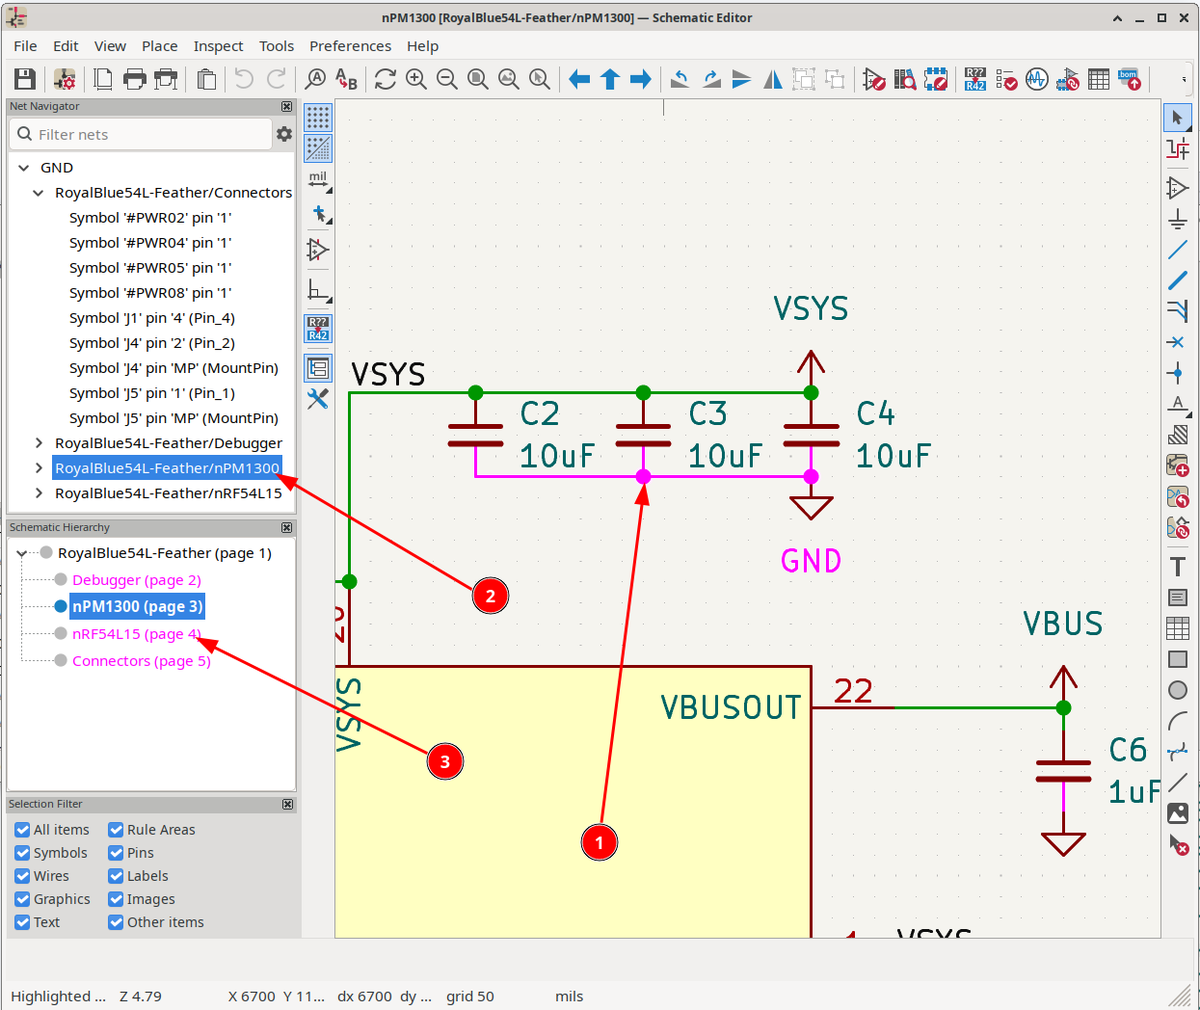Navigate up one sheet with up arrow
The image size is (1200, 1010).
610,79
